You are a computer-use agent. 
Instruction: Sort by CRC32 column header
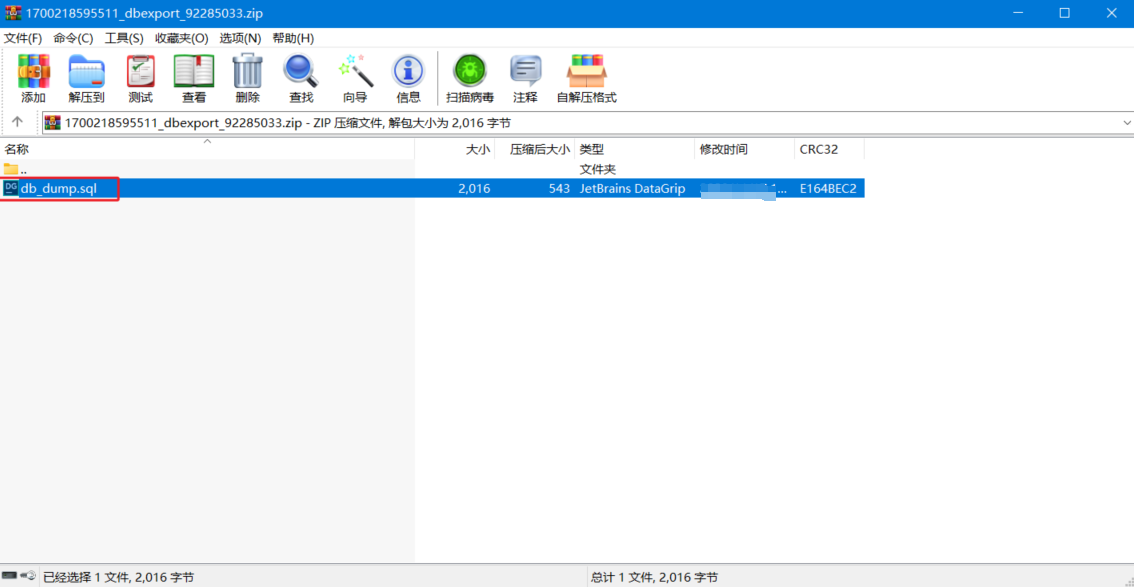pyautogui.click(x=830, y=149)
